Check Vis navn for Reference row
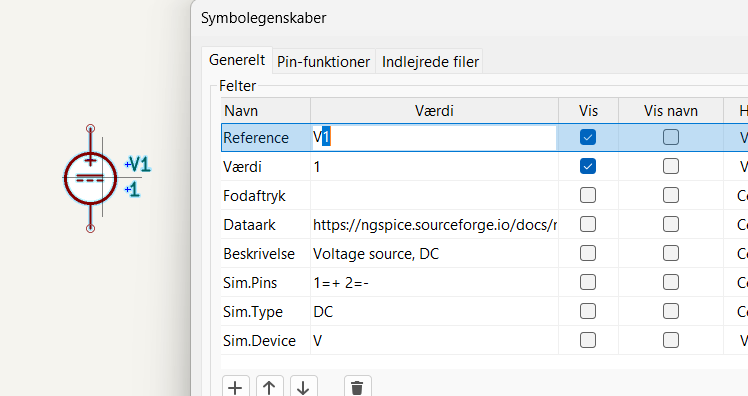The image size is (748, 396). [x=671, y=137]
